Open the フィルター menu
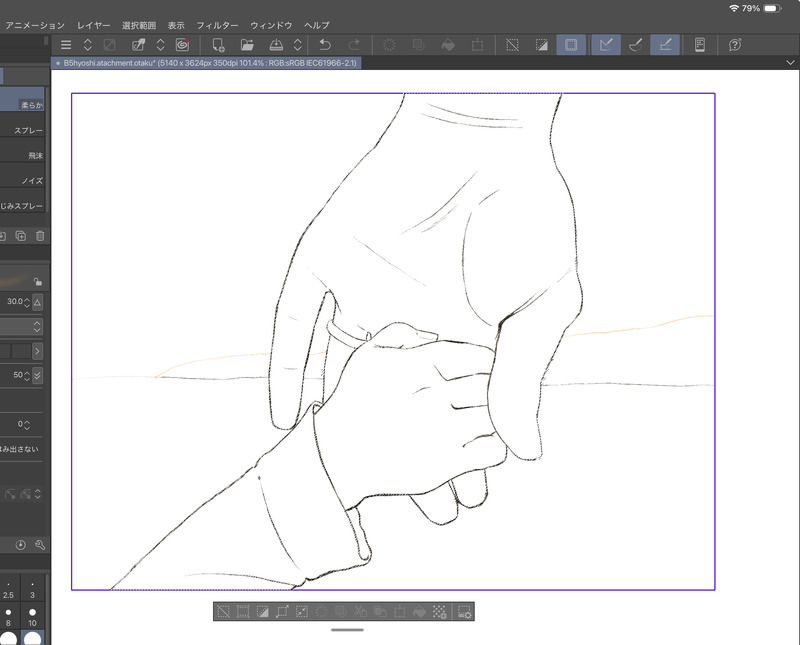 pyautogui.click(x=217, y=25)
